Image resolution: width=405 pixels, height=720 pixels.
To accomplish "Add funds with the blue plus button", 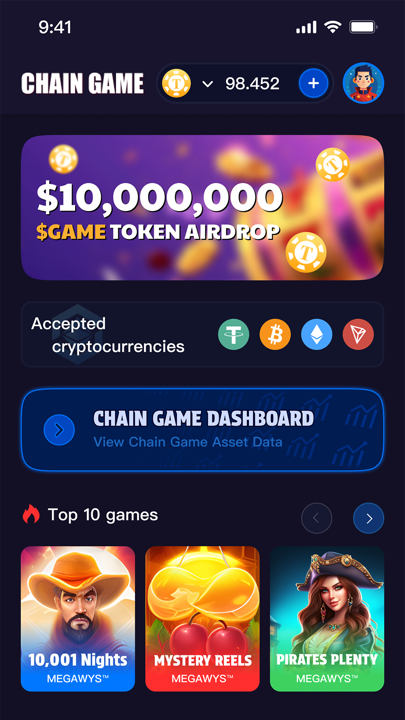I will pyautogui.click(x=314, y=83).
